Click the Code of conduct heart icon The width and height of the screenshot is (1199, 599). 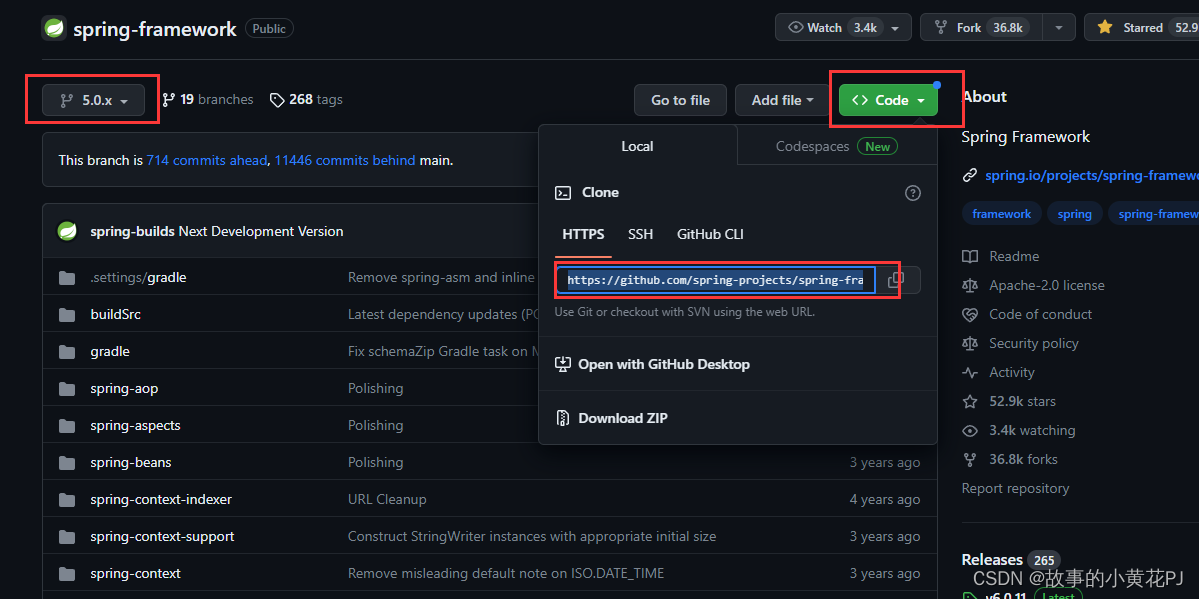pyautogui.click(x=970, y=314)
